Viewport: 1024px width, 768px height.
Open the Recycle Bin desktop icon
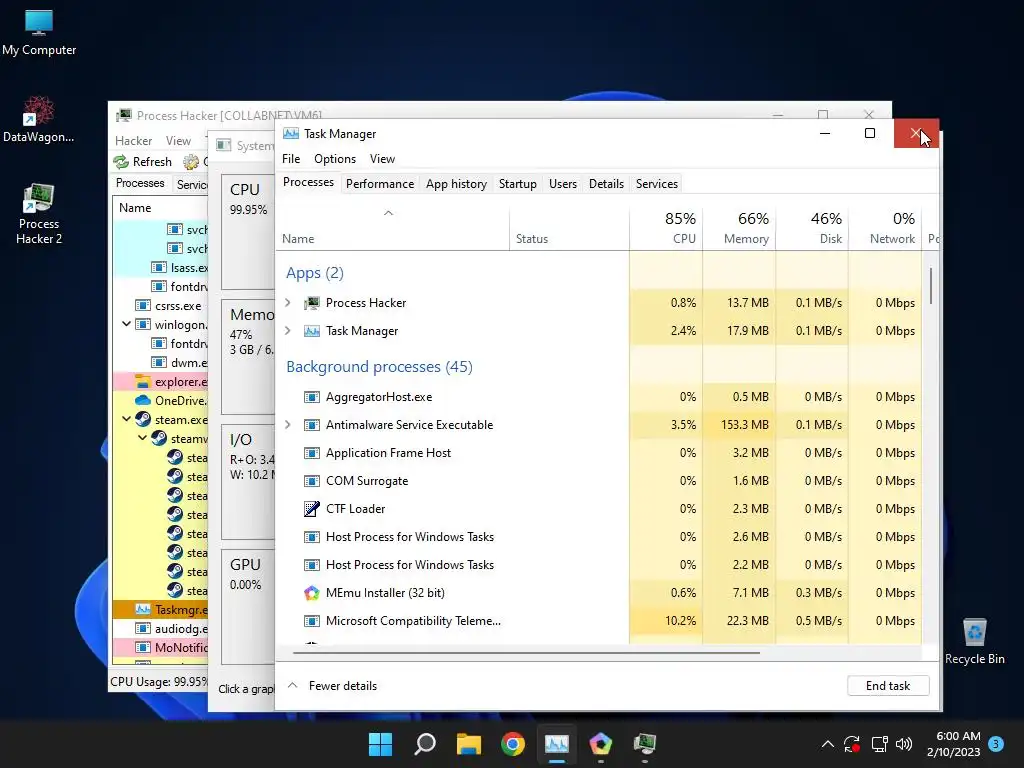click(974, 641)
